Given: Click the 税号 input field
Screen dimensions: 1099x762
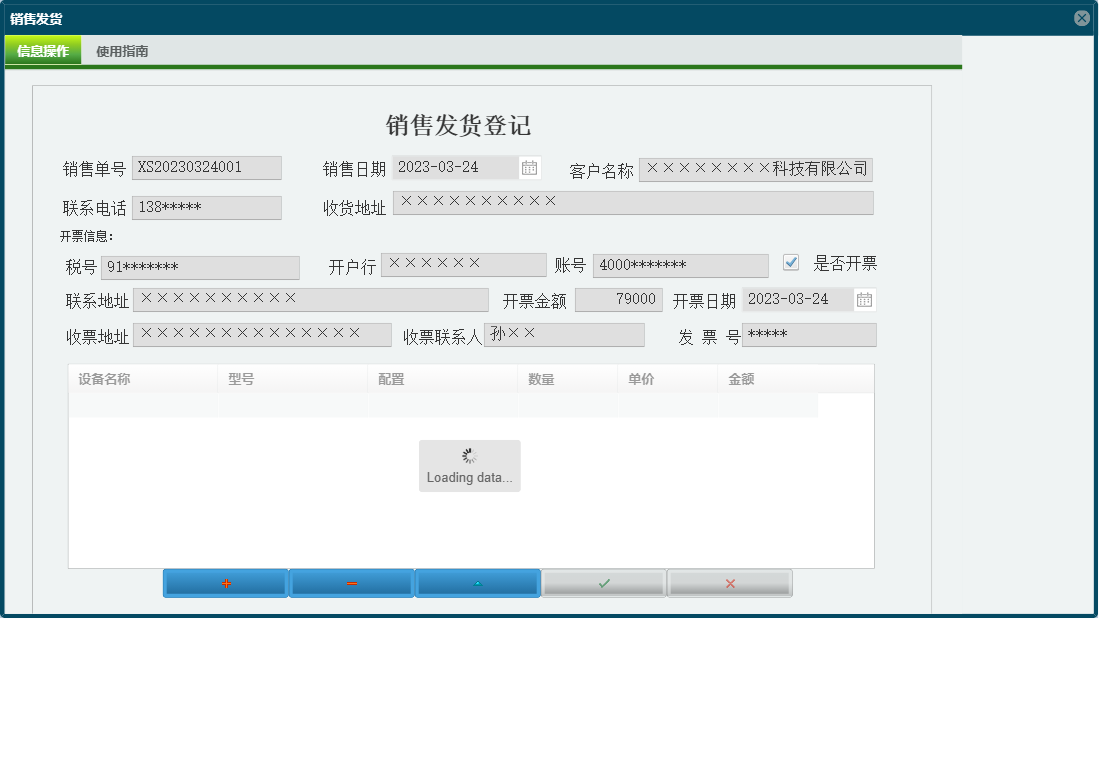Looking at the screenshot, I should click(200, 267).
